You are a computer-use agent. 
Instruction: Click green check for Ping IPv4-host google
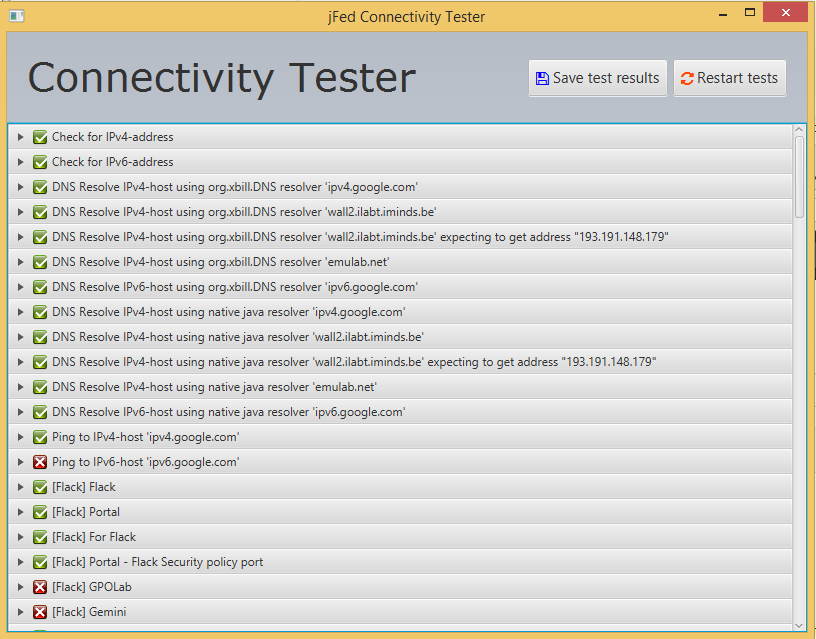pos(40,437)
